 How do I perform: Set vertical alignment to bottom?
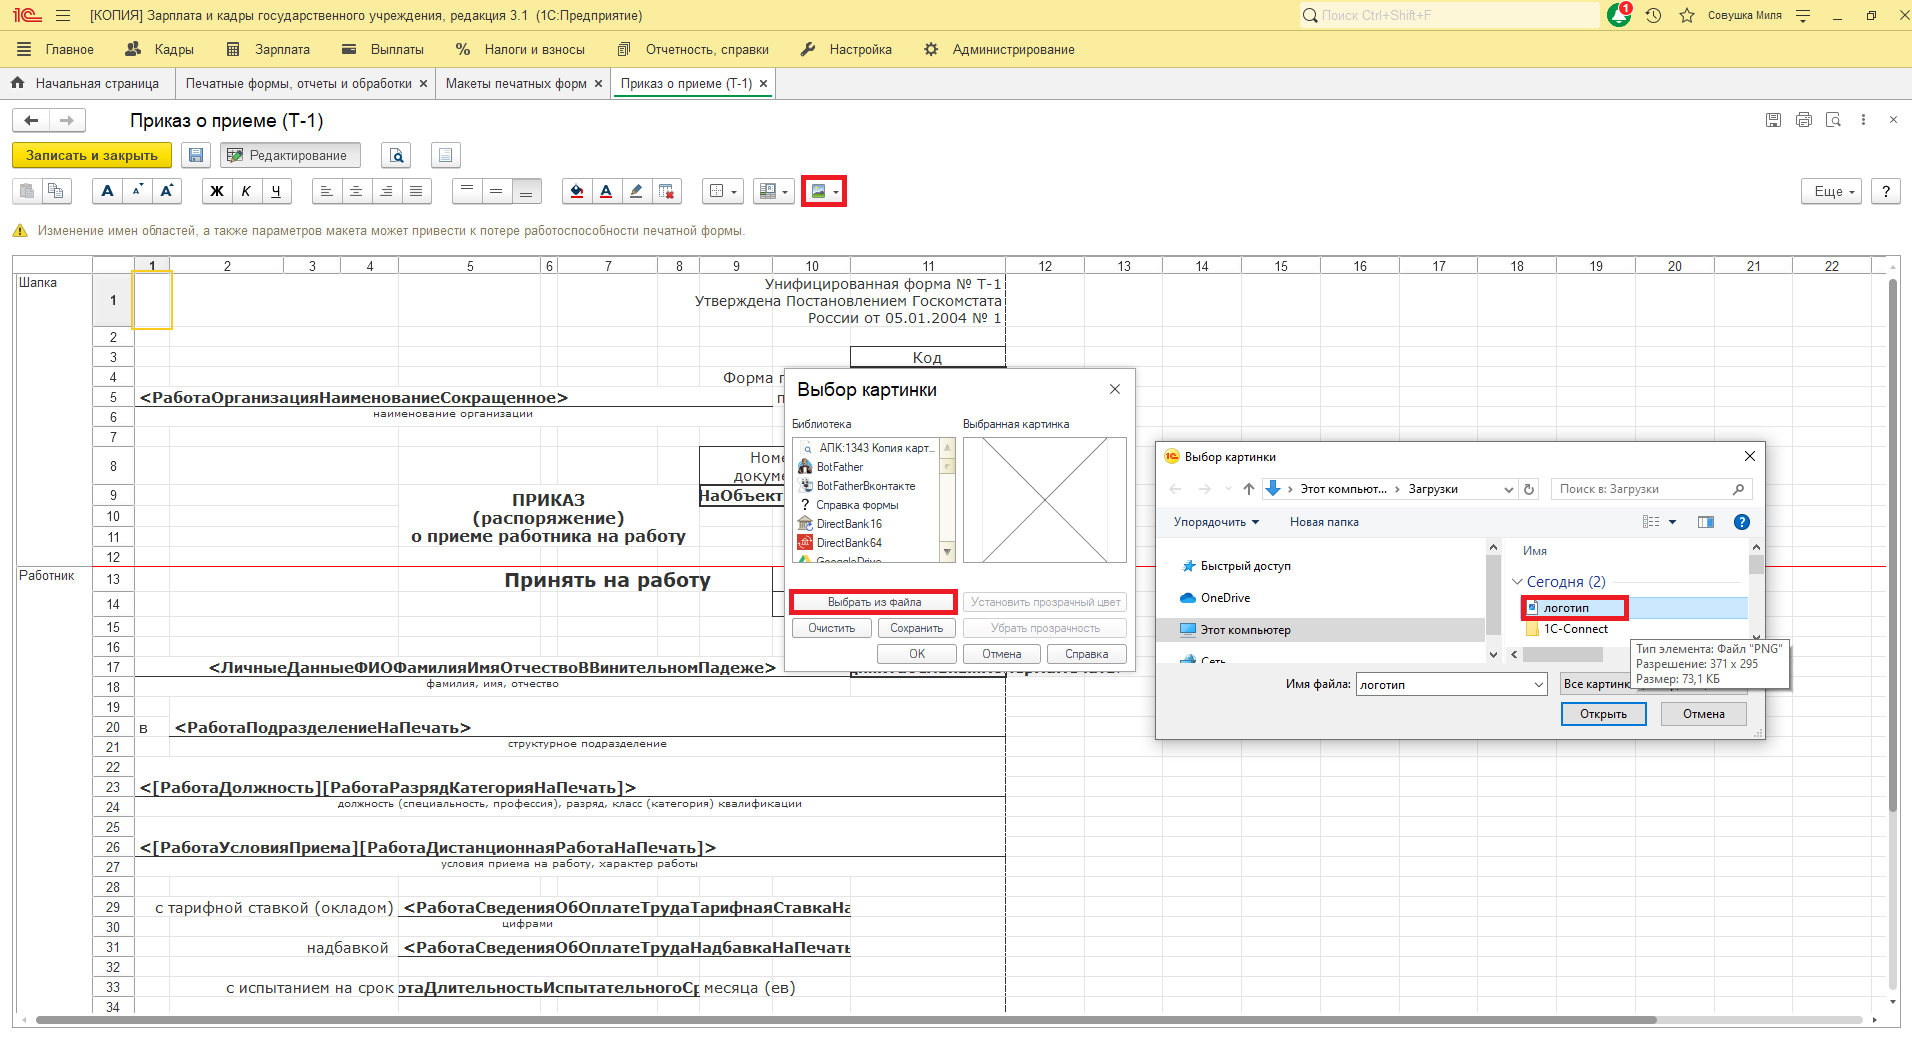click(526, 191)
